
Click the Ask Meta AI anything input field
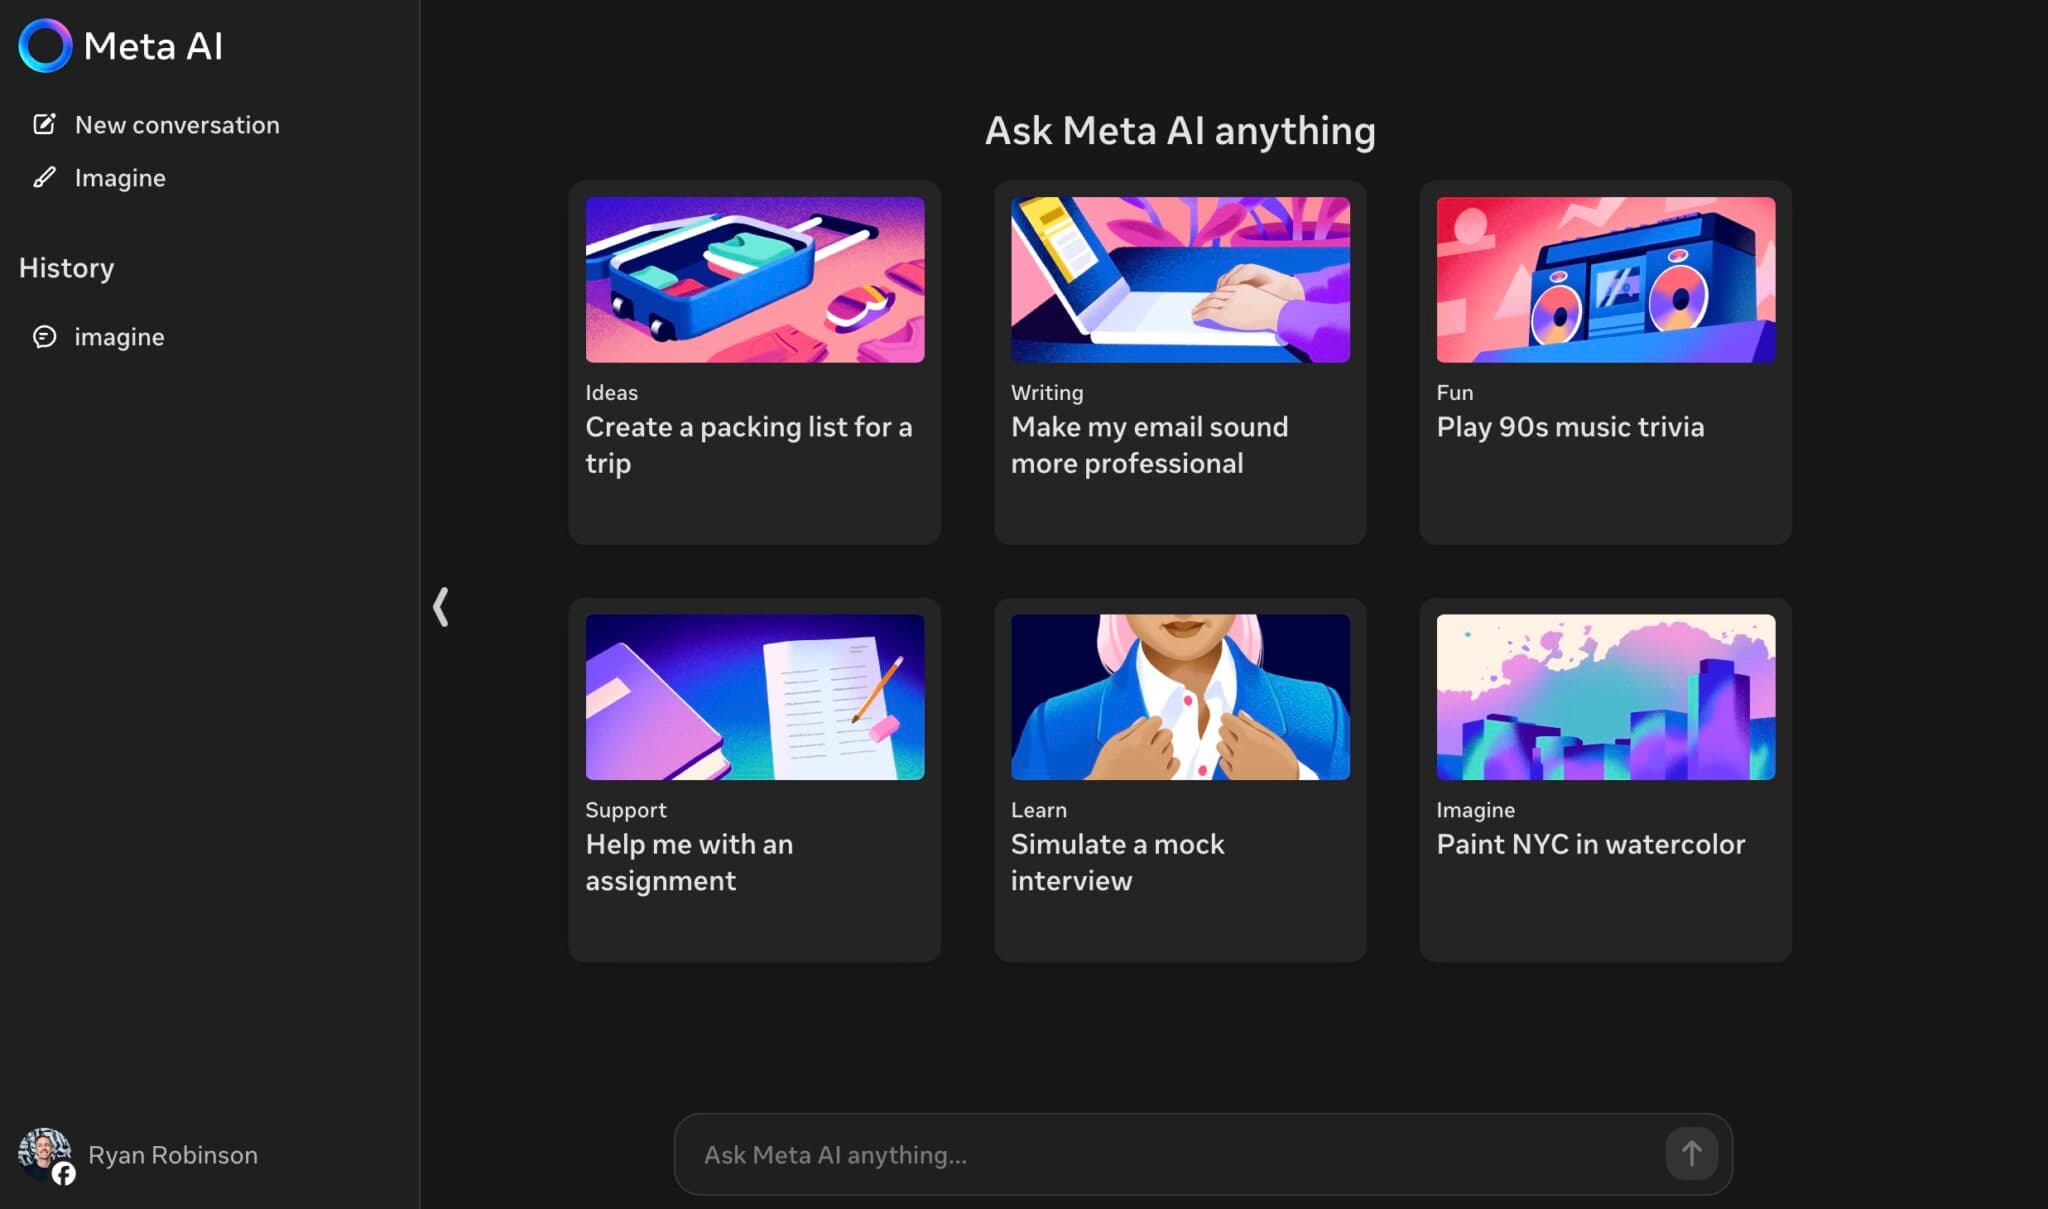(1100, 1154)
